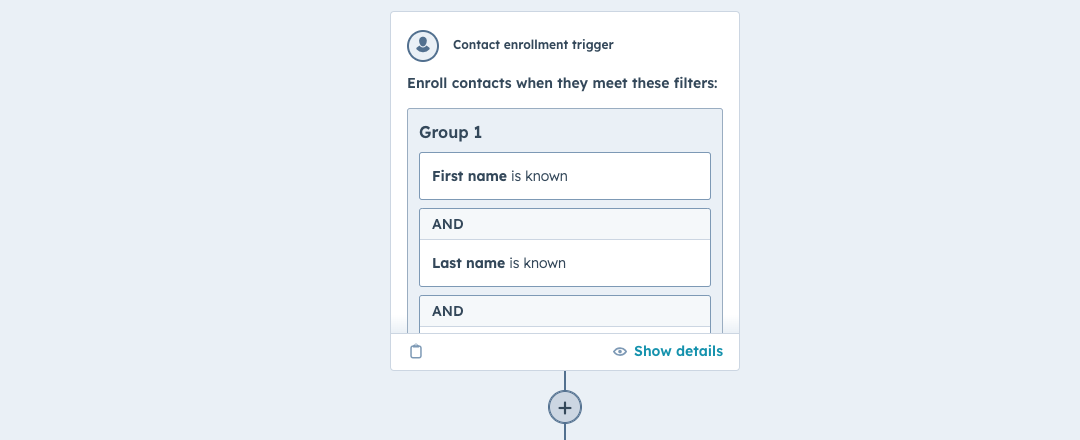Click the contact avatar icon in trigger header
1080x440 pixels.
click(423, 45)
